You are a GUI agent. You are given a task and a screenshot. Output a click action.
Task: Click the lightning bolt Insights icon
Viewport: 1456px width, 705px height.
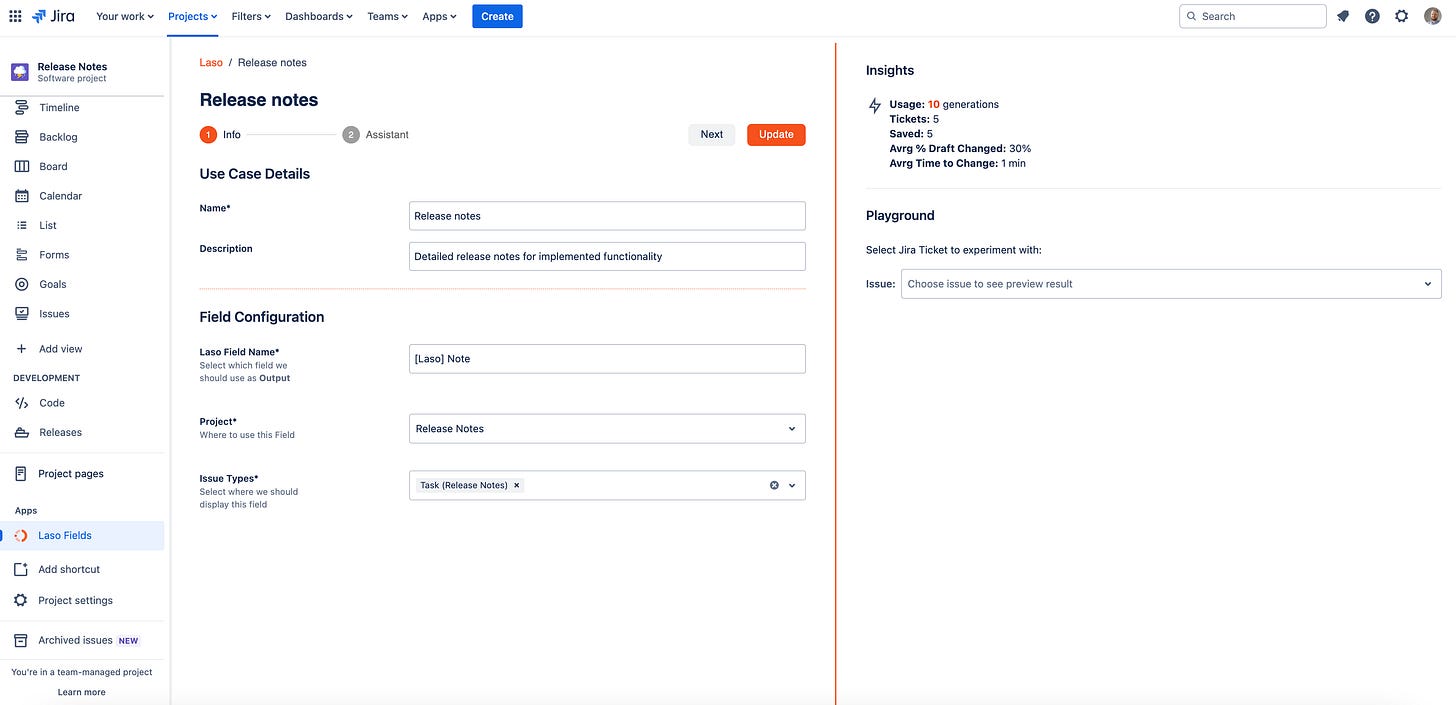click(x=875, y=105)
